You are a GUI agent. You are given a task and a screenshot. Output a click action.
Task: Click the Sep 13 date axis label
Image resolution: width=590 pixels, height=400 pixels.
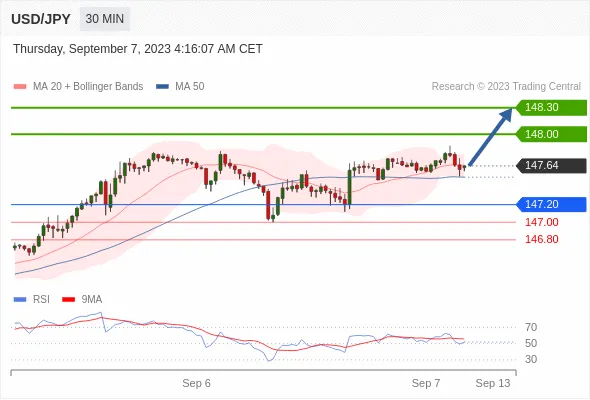pos(493,383)
